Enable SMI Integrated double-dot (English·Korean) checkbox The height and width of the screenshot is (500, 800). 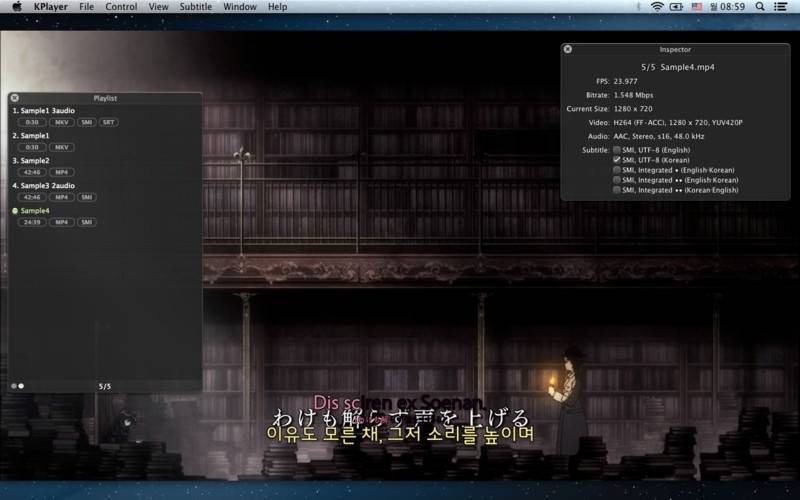point(617,180)
